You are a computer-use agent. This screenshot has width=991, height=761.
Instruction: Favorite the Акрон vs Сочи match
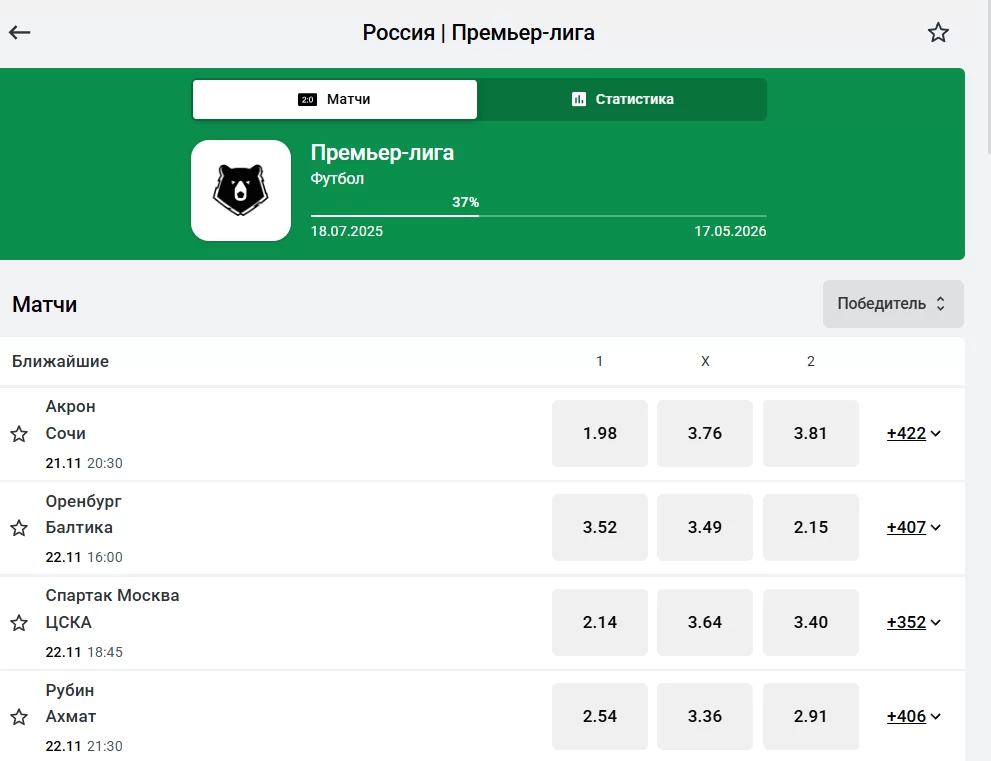point(19,434)
